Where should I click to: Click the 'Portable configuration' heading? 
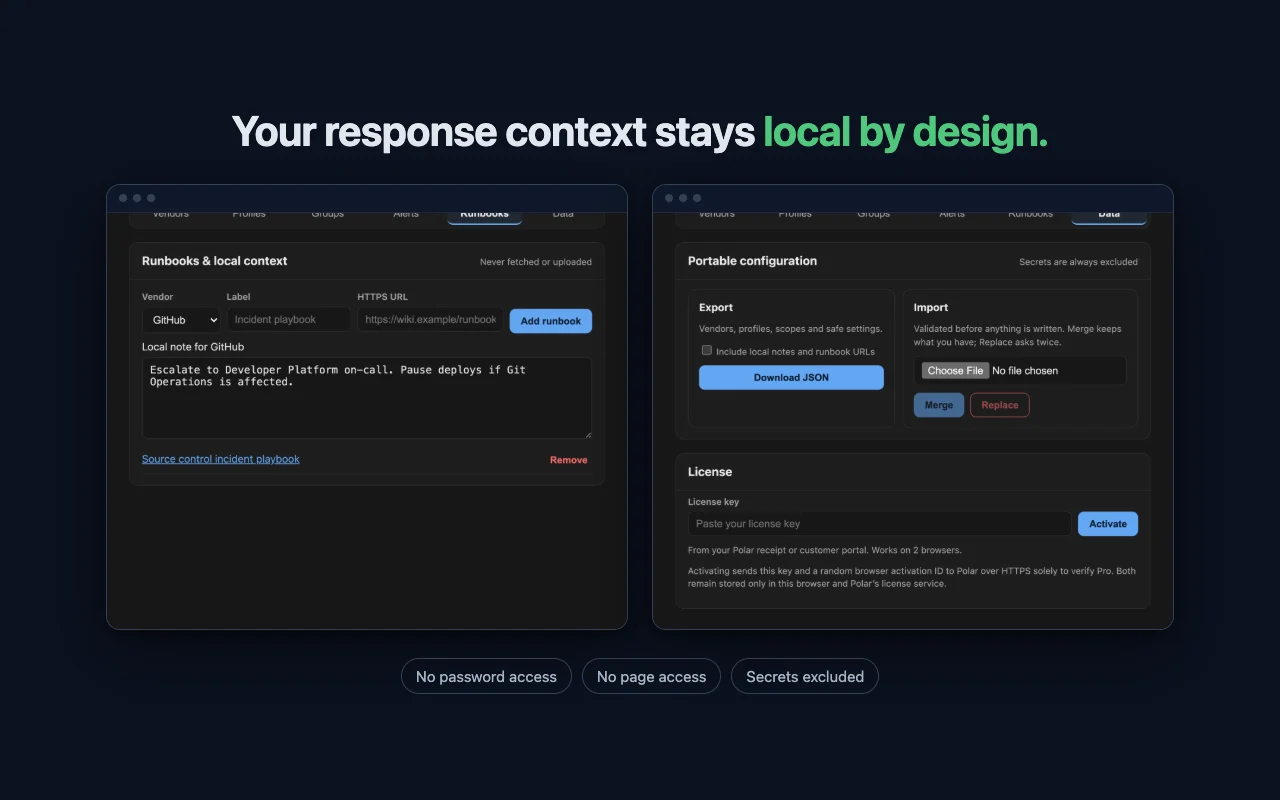[752, 261]
